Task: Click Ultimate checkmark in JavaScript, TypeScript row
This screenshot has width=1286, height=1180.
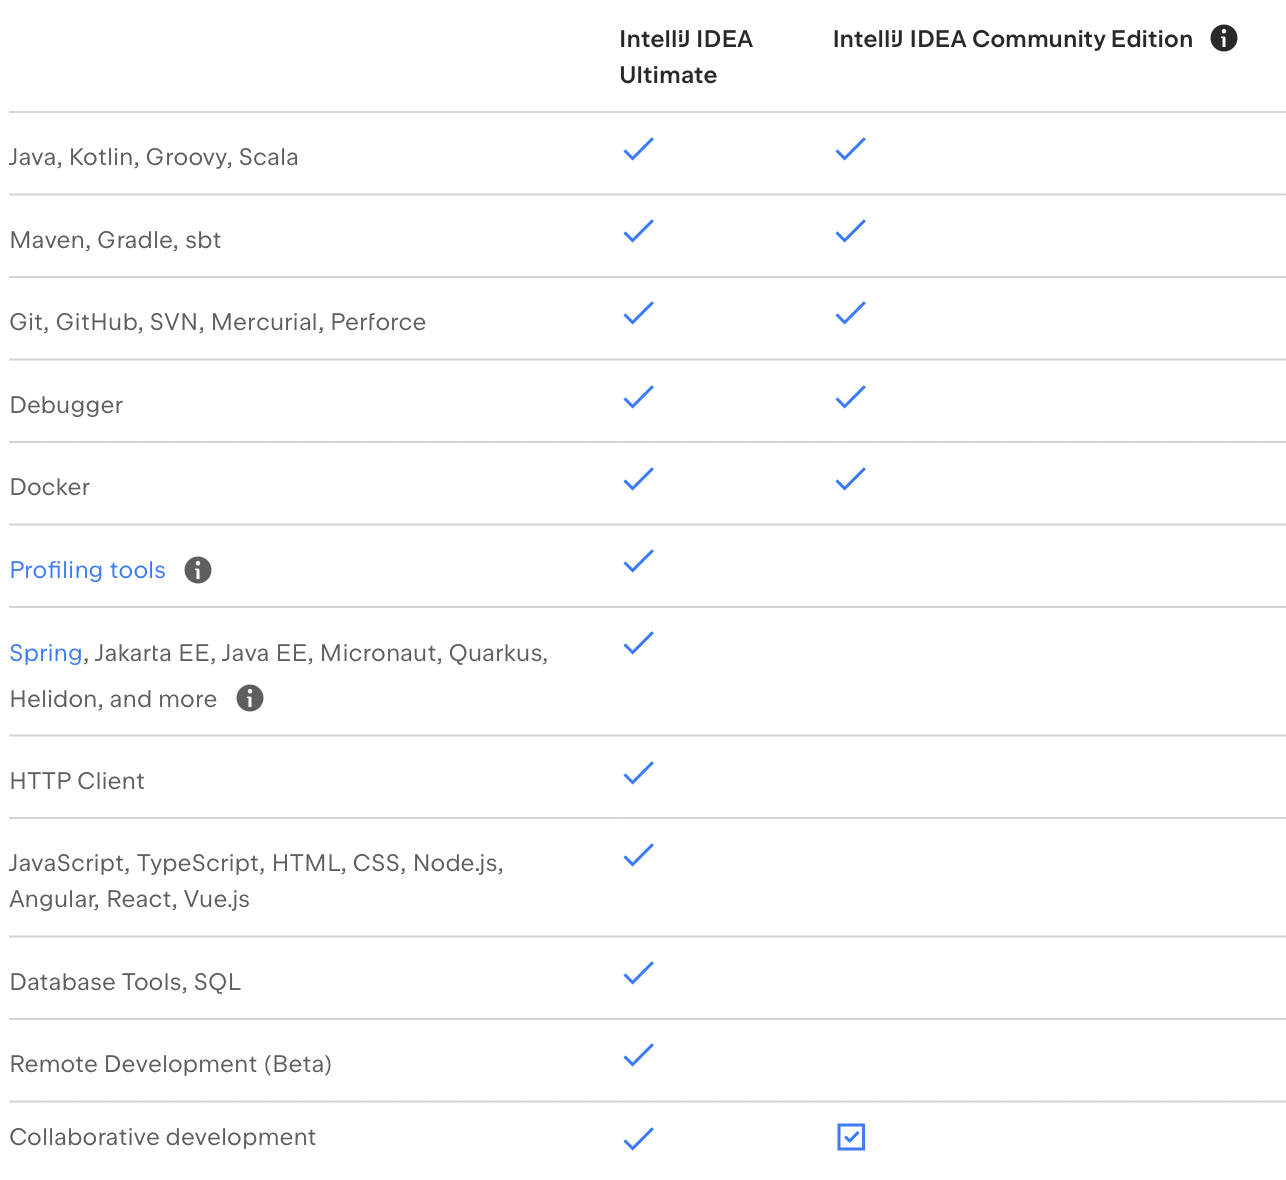Action: coord(639,855)
